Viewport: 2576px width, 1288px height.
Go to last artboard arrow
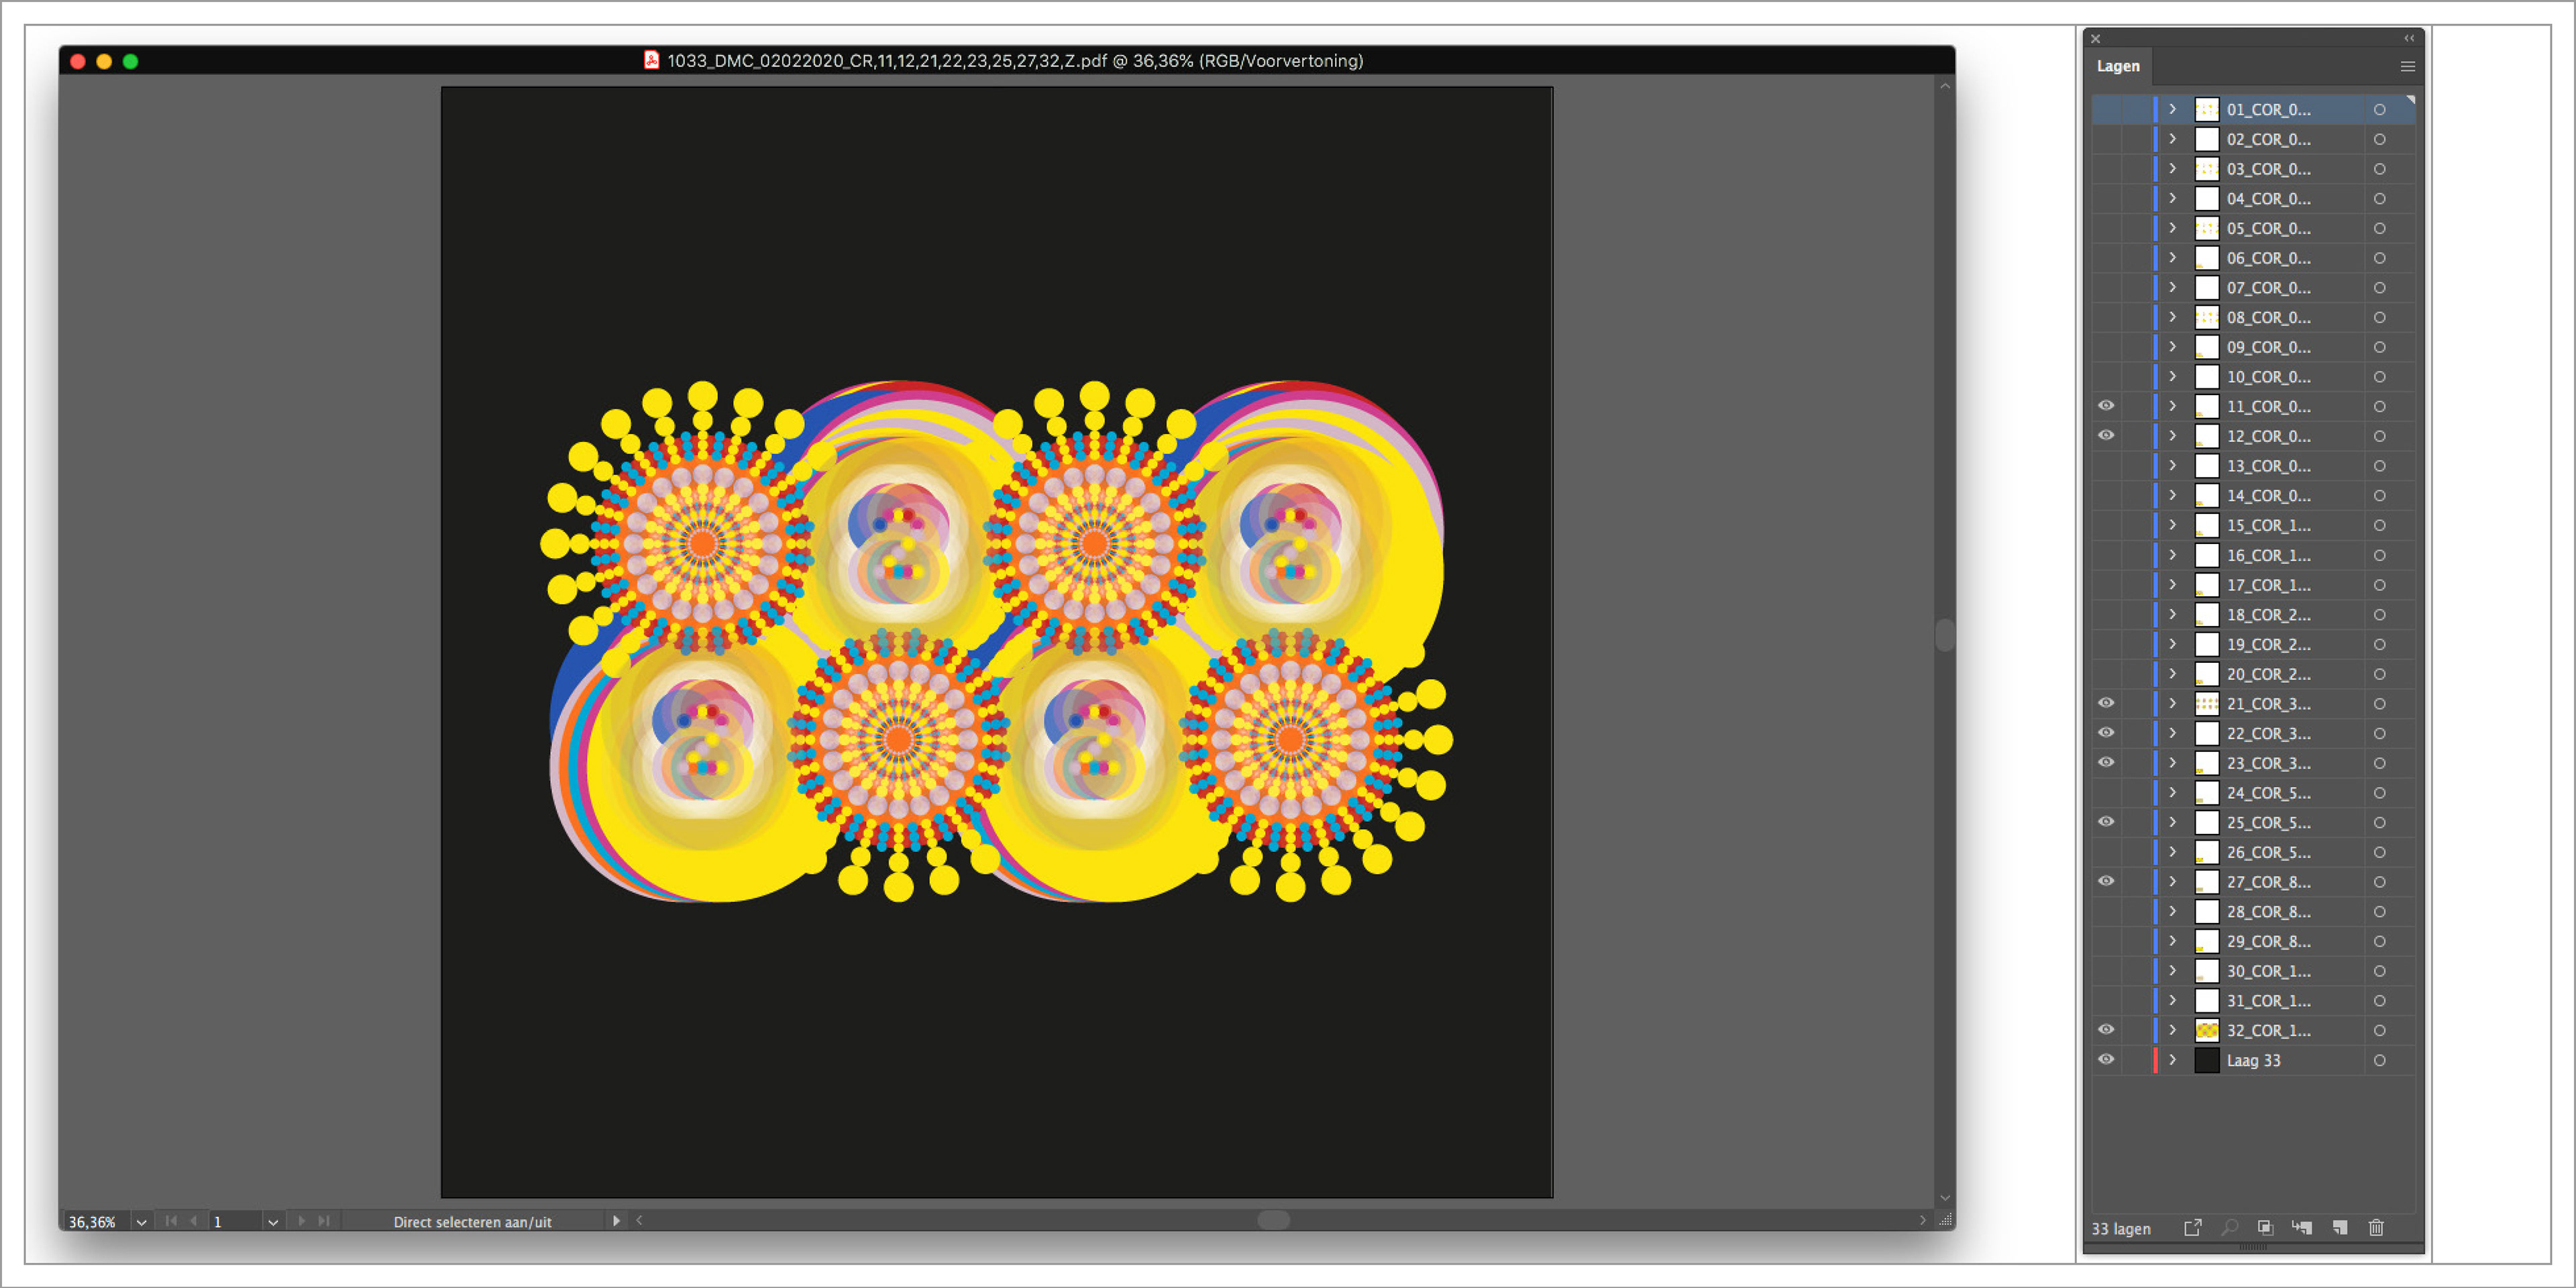click(x=323, y=1220)
